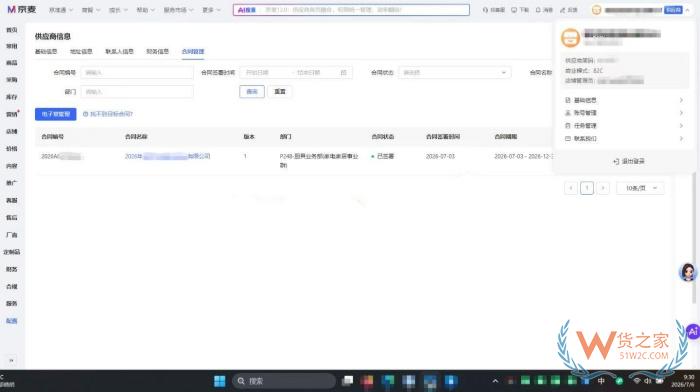Click the AI search box at top
This screenshot has width=700, height=392.
coord(351,10)
